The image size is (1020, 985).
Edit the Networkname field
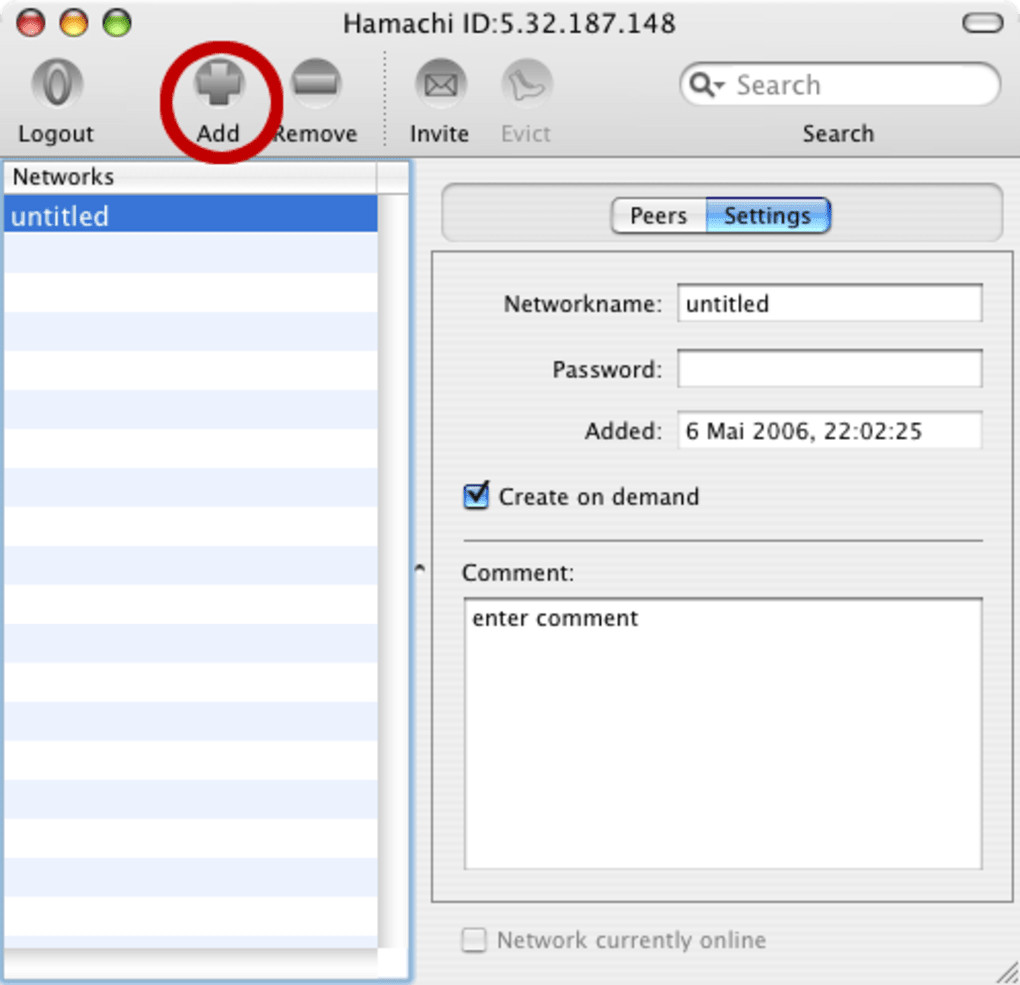pyautogui.click(x=829, y=303)
